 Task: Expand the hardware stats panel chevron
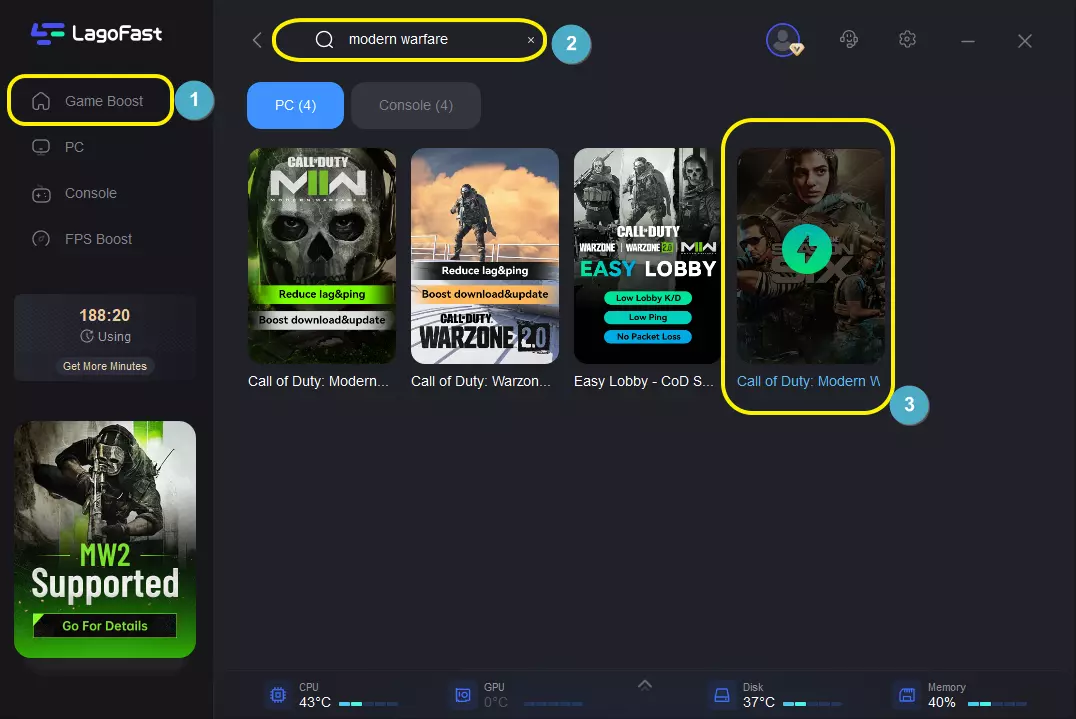(645, 685)
